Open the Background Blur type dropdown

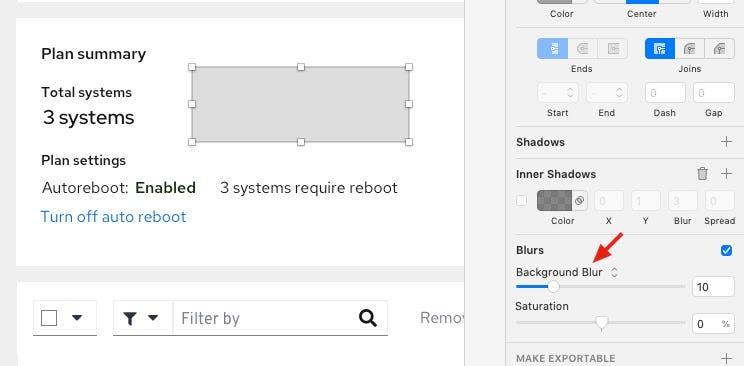coord(614,272)
